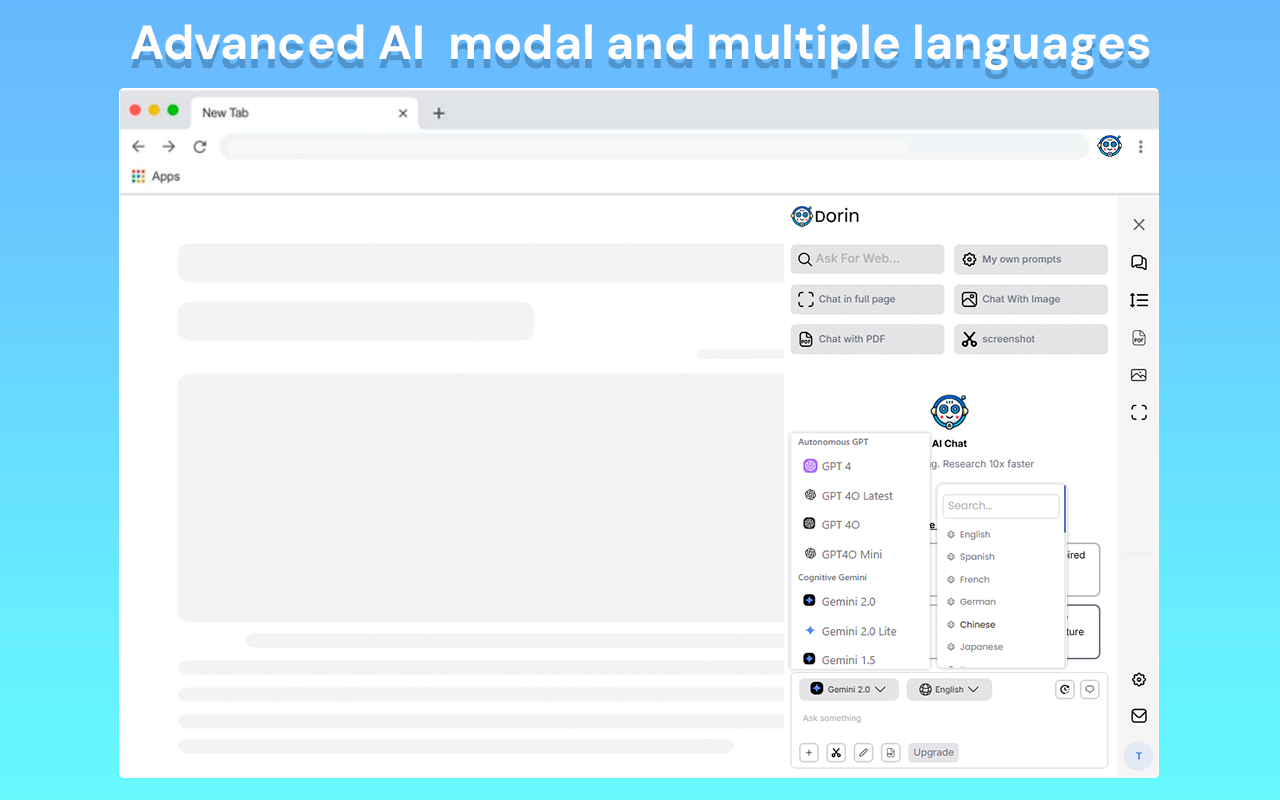This screenshot has height=800, width=1280.
Task: Click the new chat bubble icon
Action: [1090, 689]
